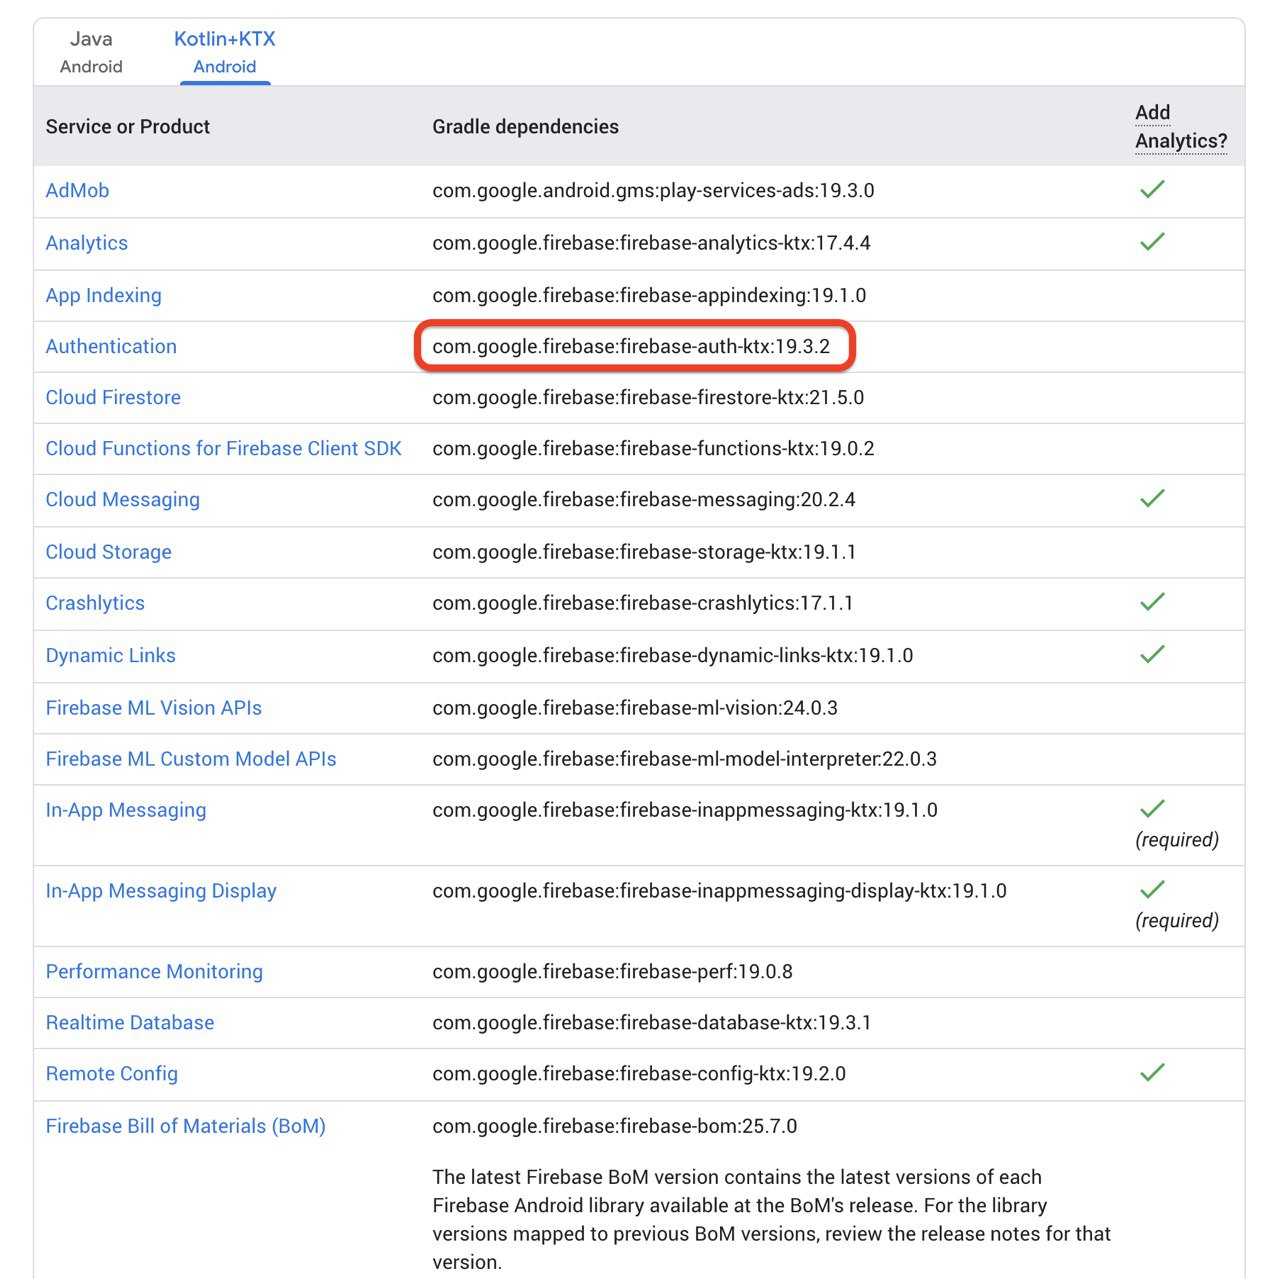Open the In-App Messaging Display link

160,891
